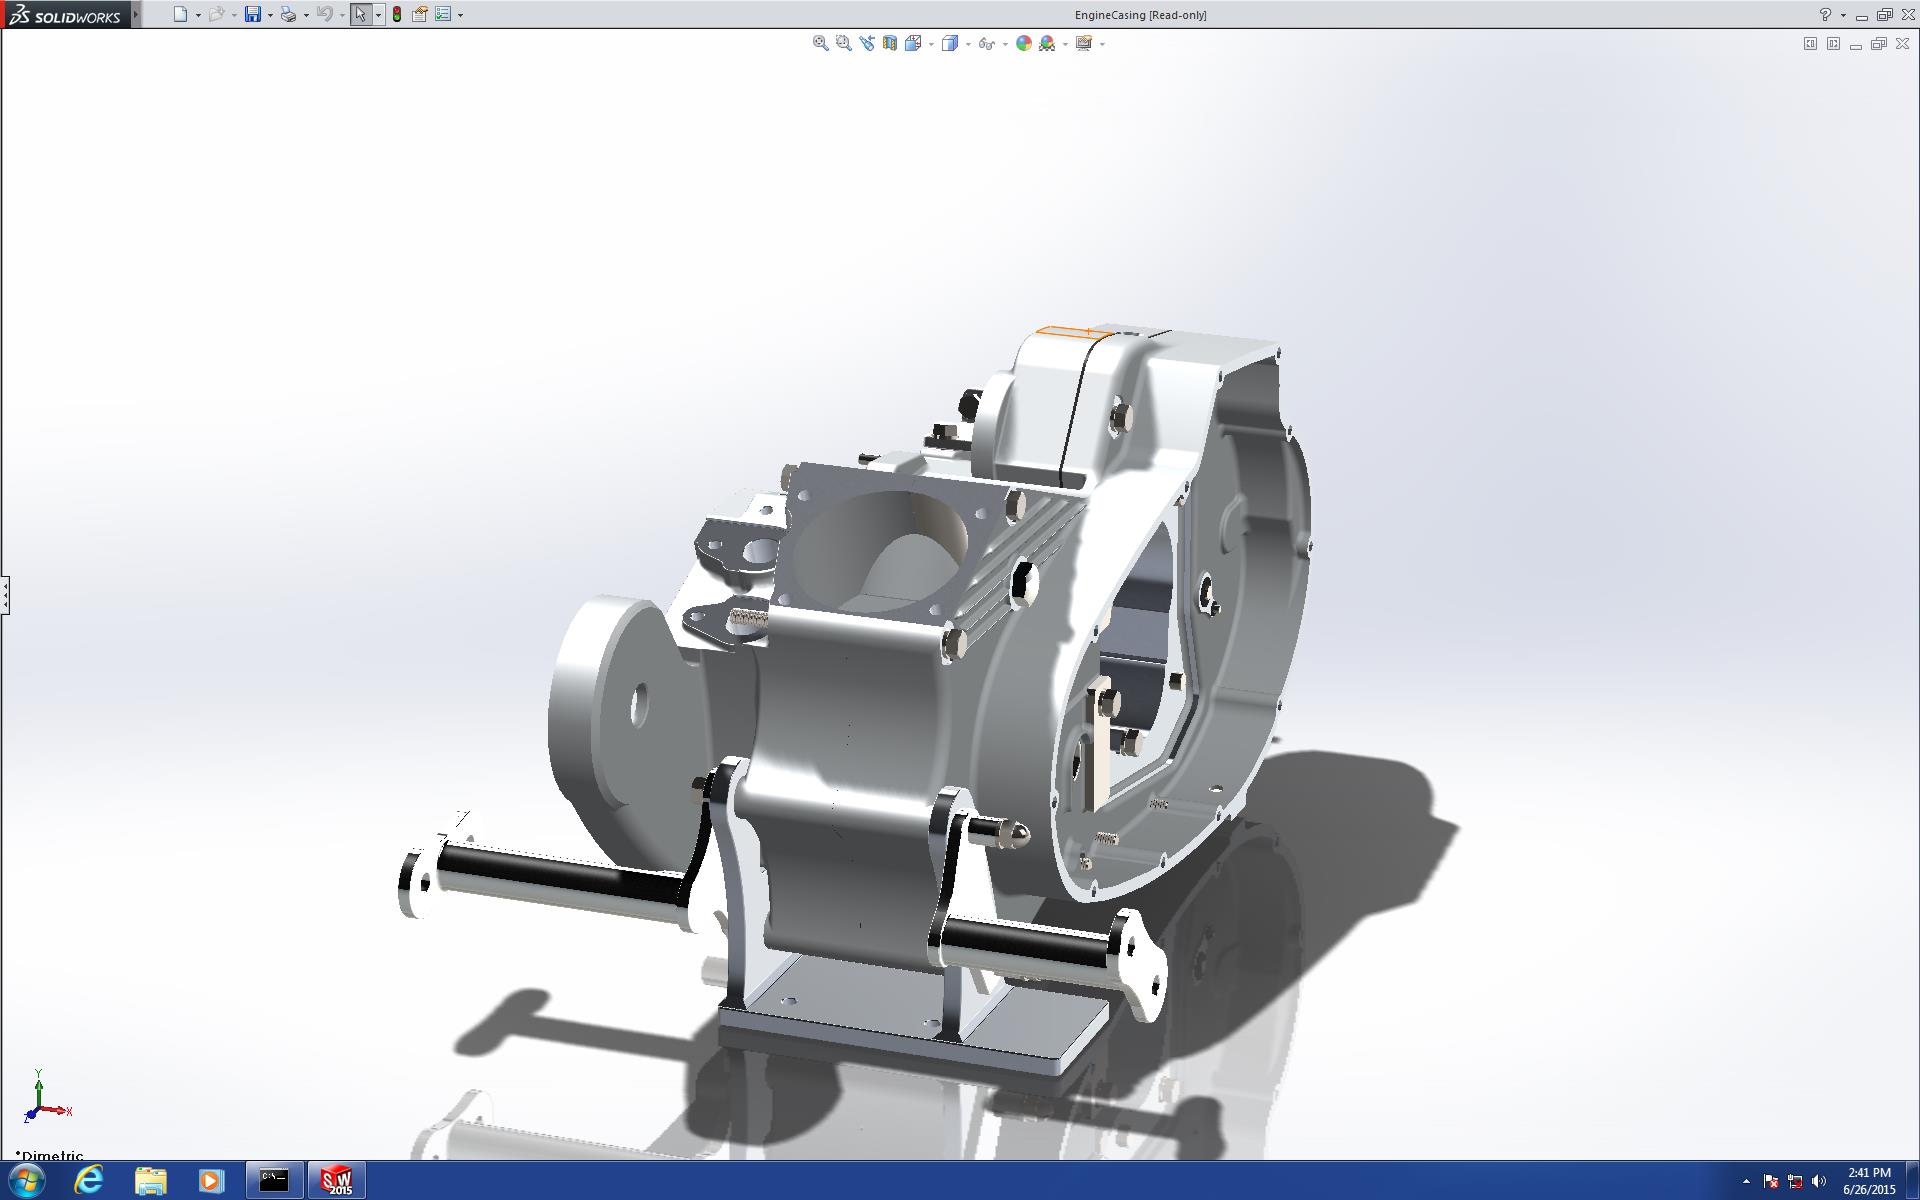
Task: Toggle the Hide/Show Items glasses icon
Action: point(986,43)
